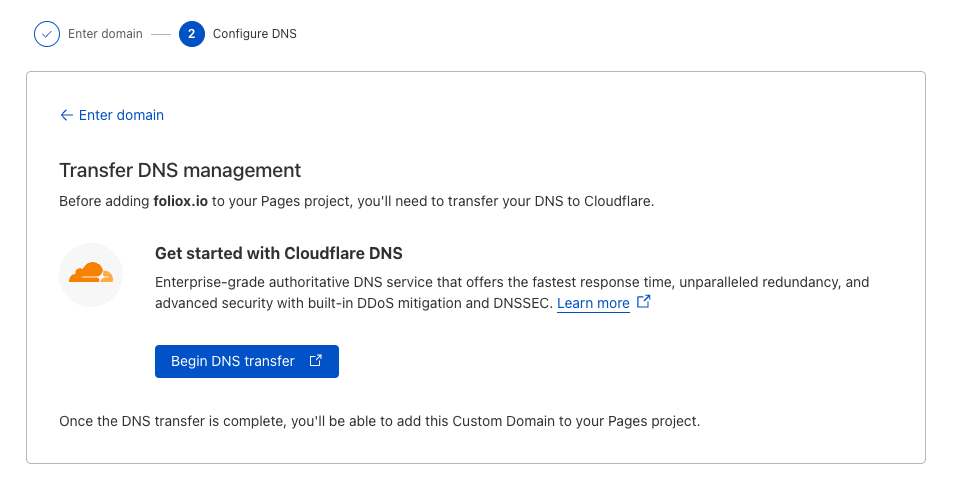Click the completed step checkmark icon

[x=47, y=34]
